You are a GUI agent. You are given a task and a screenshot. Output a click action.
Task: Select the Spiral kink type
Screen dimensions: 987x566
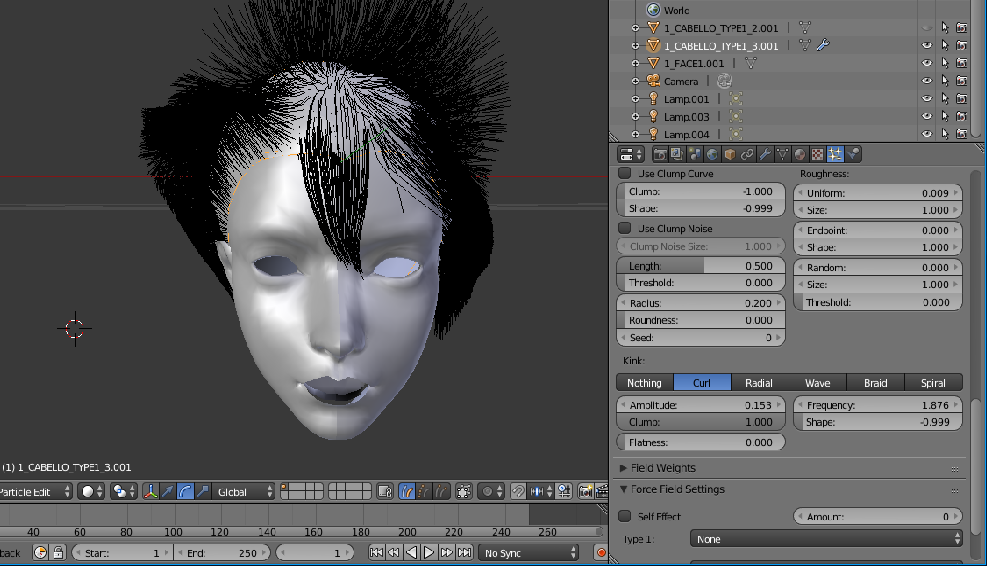click(933, 383)
